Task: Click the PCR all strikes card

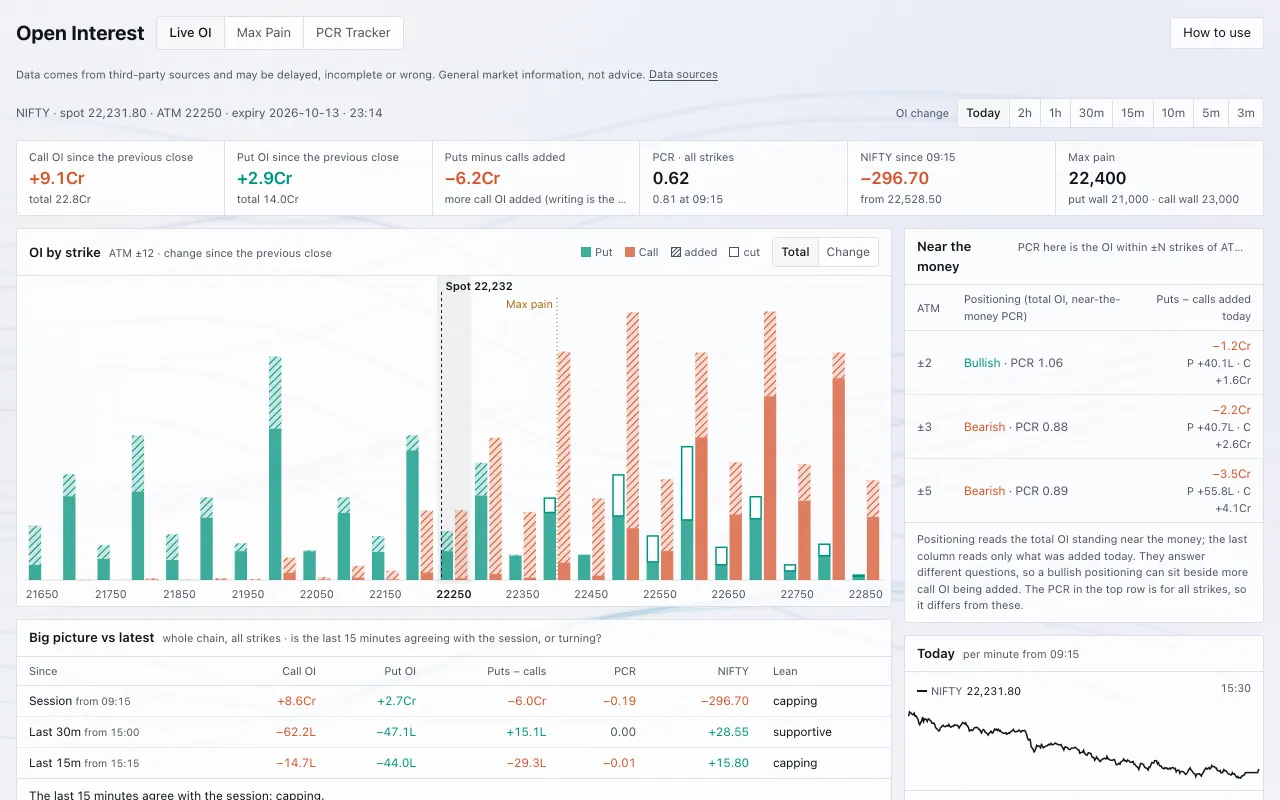Action: pyautogui.click(x=744, y=178)
